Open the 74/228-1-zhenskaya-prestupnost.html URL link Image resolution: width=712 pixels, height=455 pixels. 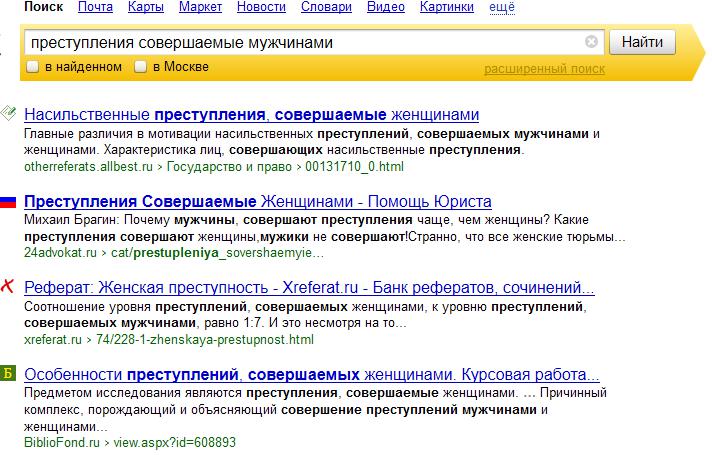[x=205, y=340]
